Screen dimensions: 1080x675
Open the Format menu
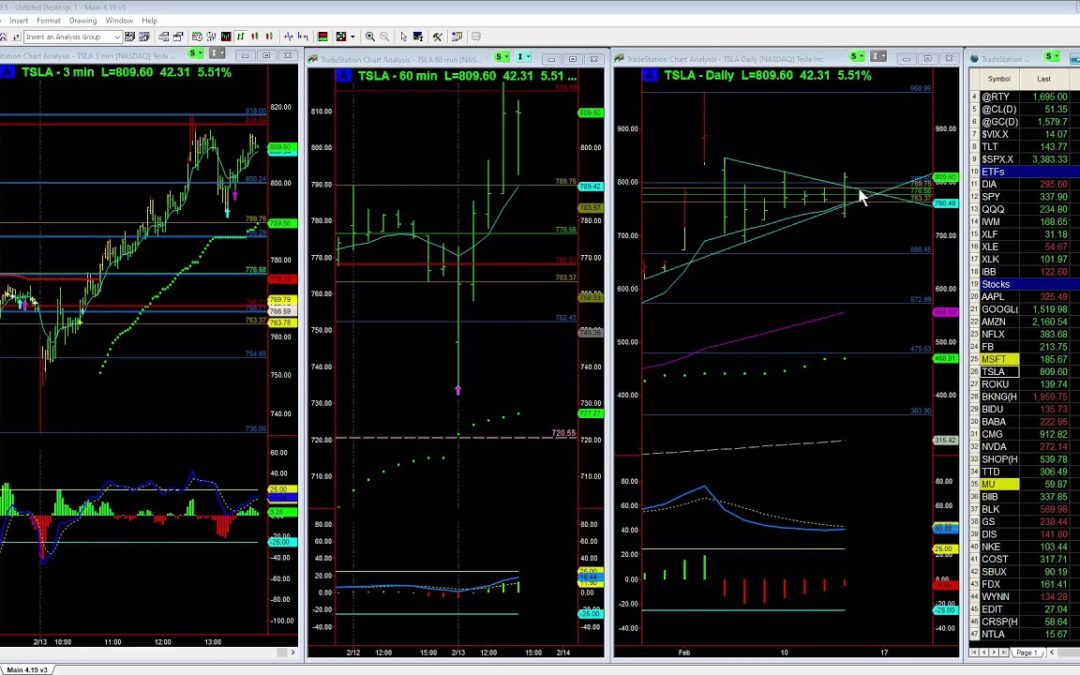48,21
